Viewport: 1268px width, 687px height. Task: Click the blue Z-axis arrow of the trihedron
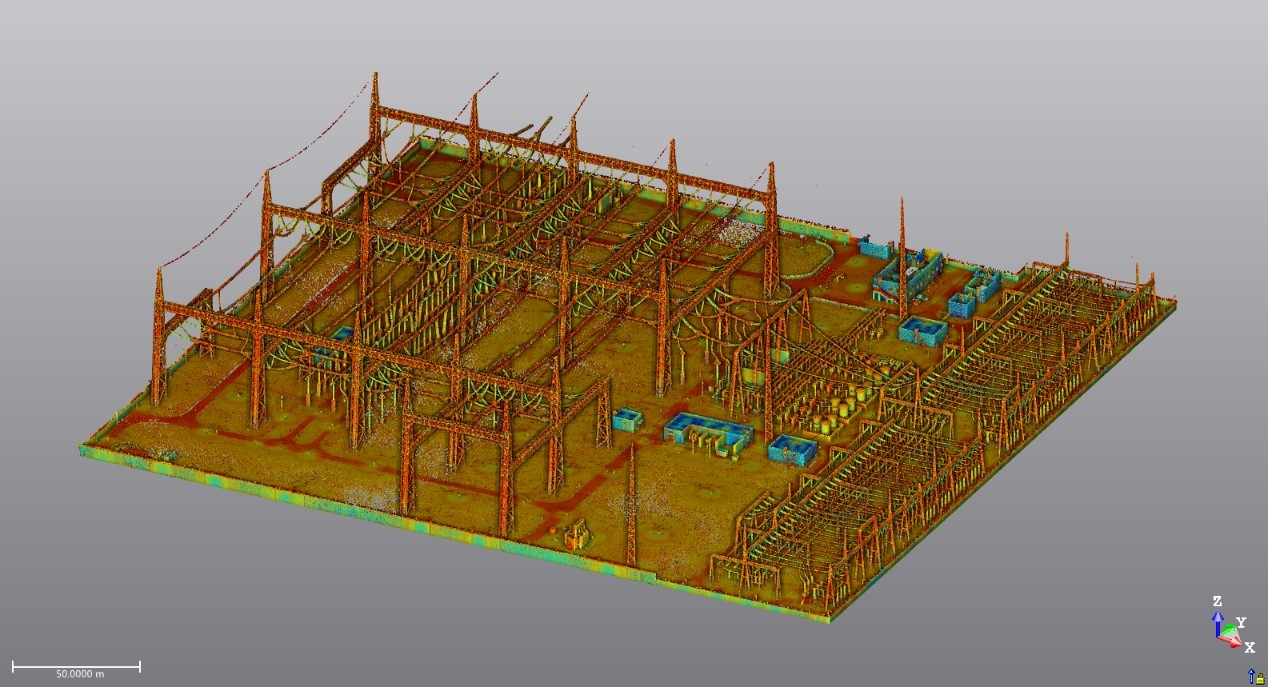(1217, 622)
